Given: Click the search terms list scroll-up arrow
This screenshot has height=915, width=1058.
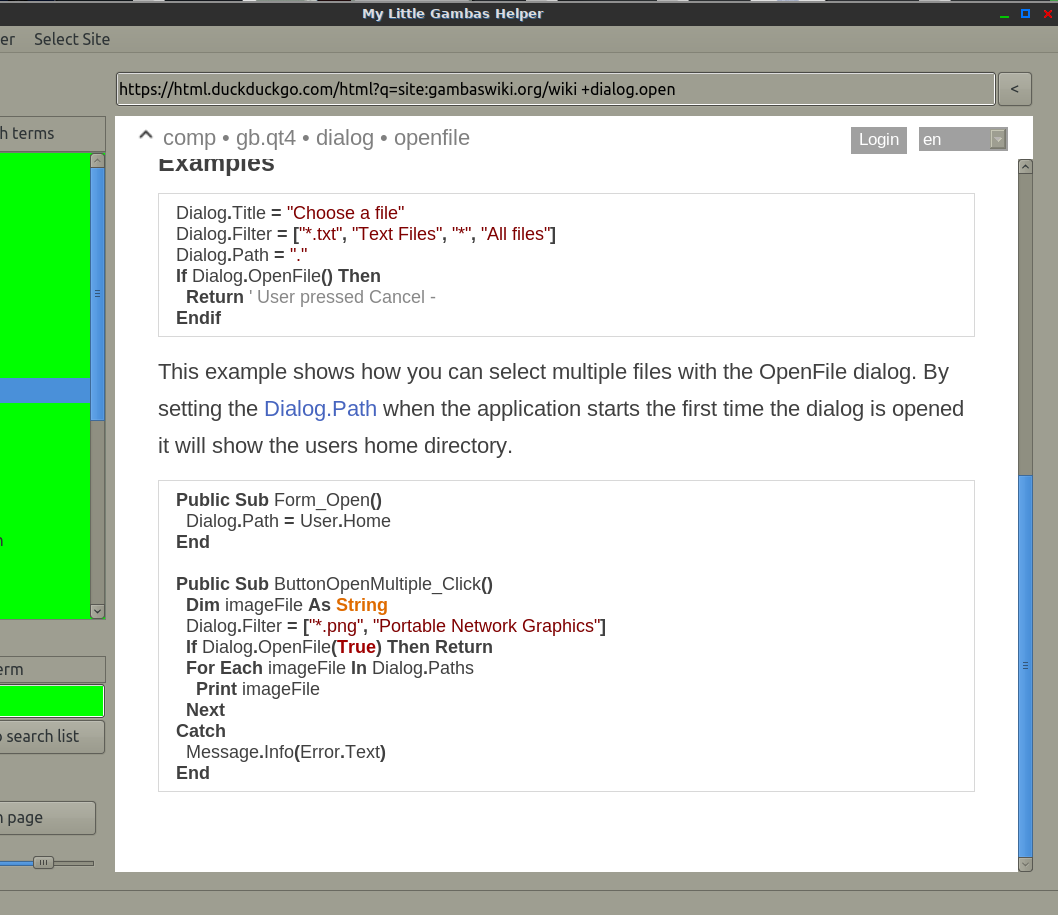Looking at the screenshot, I should point(97,160).
